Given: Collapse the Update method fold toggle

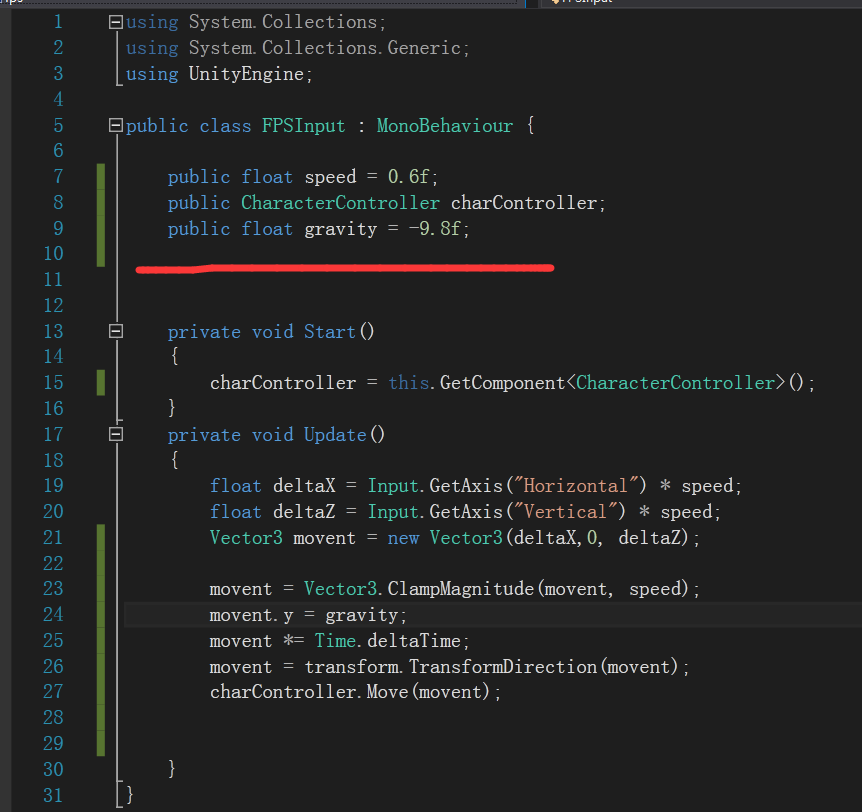Looking at the screenshot, I should pos(115,434).
